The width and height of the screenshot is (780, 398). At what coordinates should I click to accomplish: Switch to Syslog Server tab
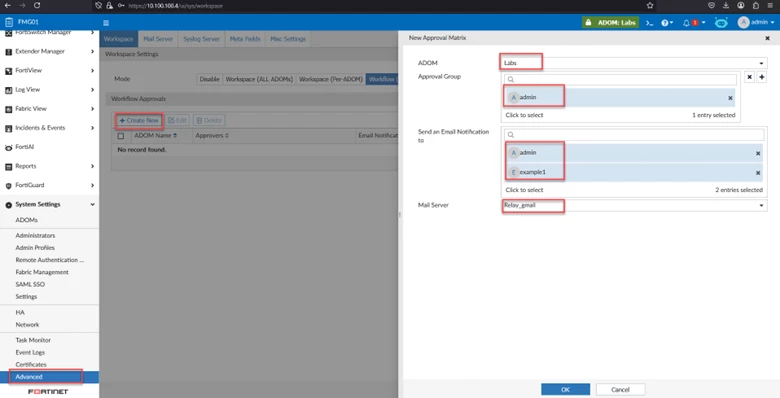(x=201, y=39)
